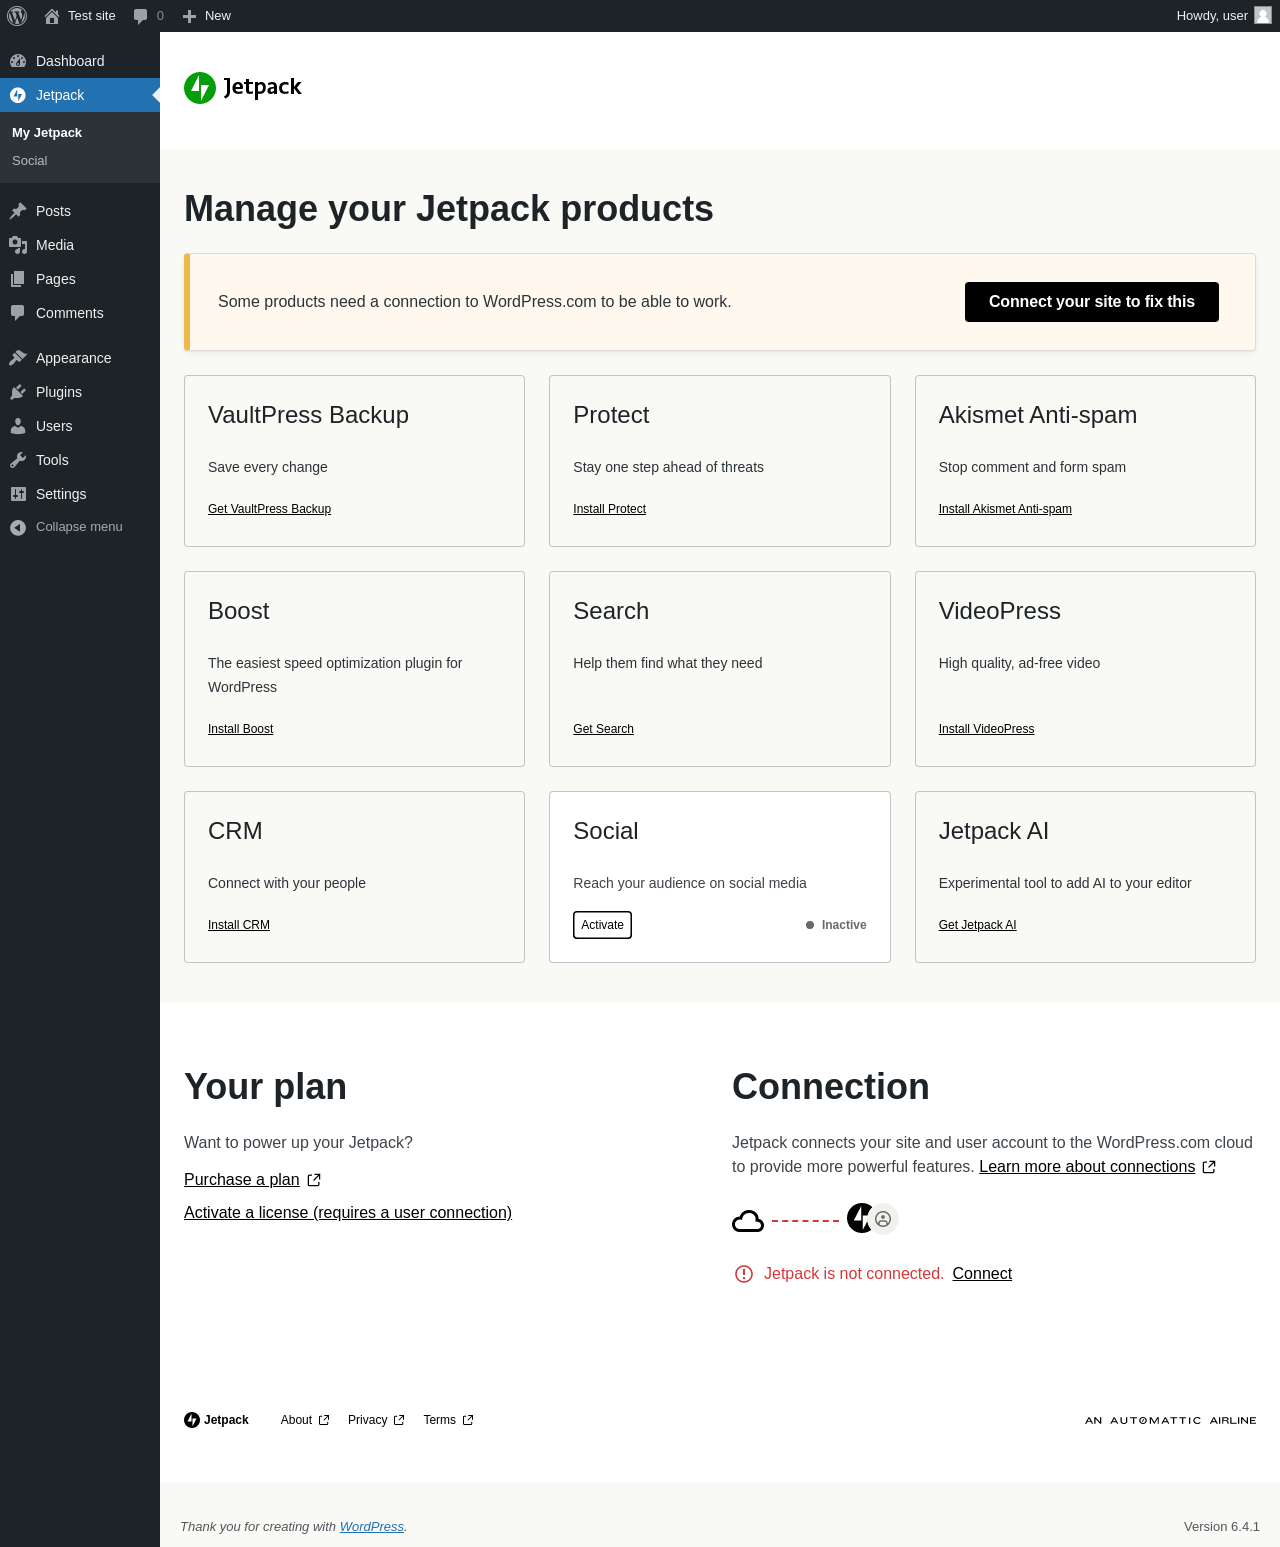Open the Appearance sidebar menu
Image resolution: width=1280 pixels, height=1547 pixels.
click(73, 358)
